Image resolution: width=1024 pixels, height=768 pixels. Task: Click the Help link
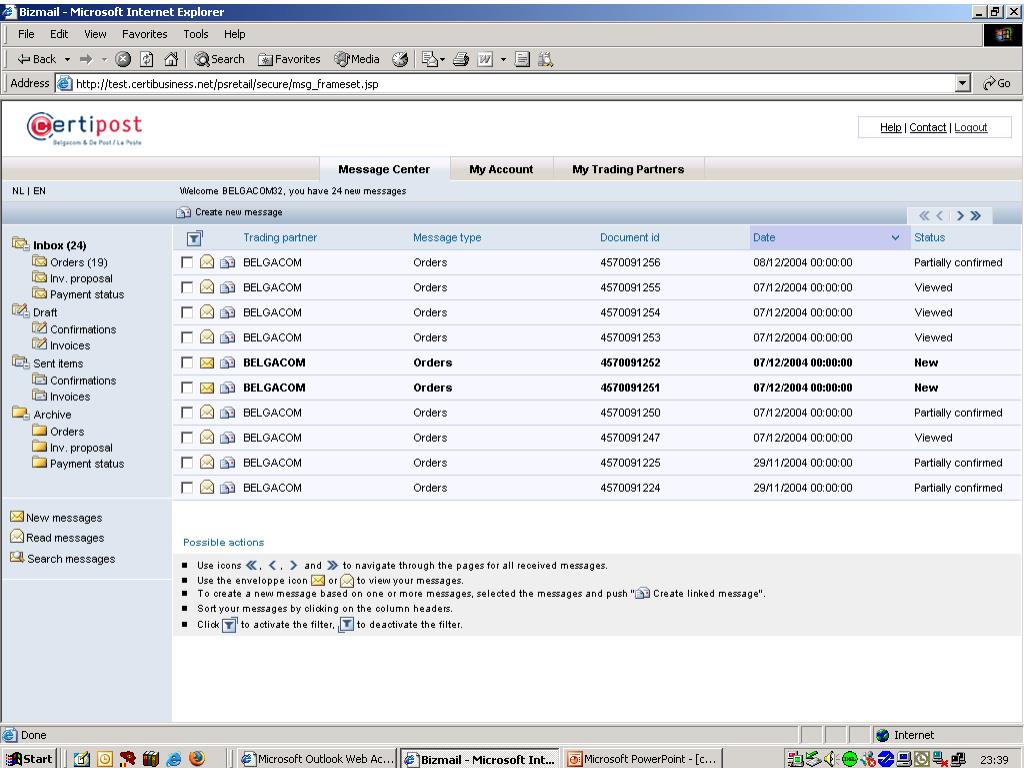(891, 127)
